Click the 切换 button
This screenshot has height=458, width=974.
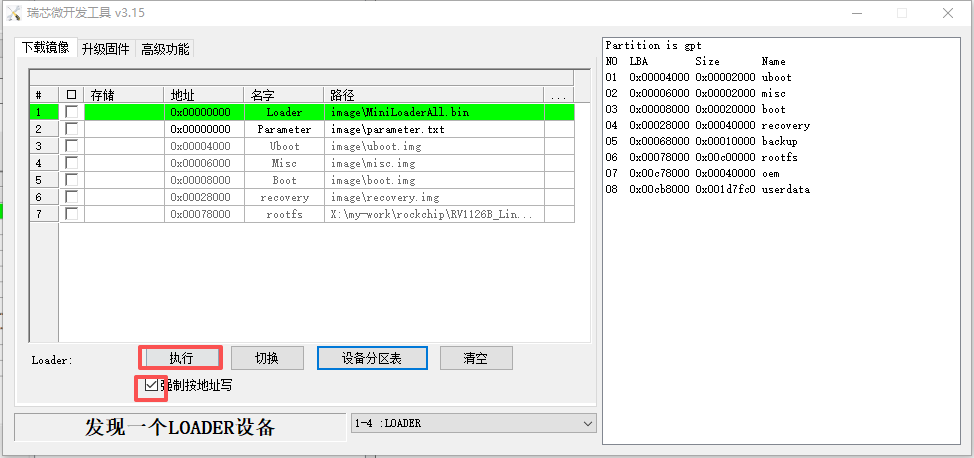267,358
